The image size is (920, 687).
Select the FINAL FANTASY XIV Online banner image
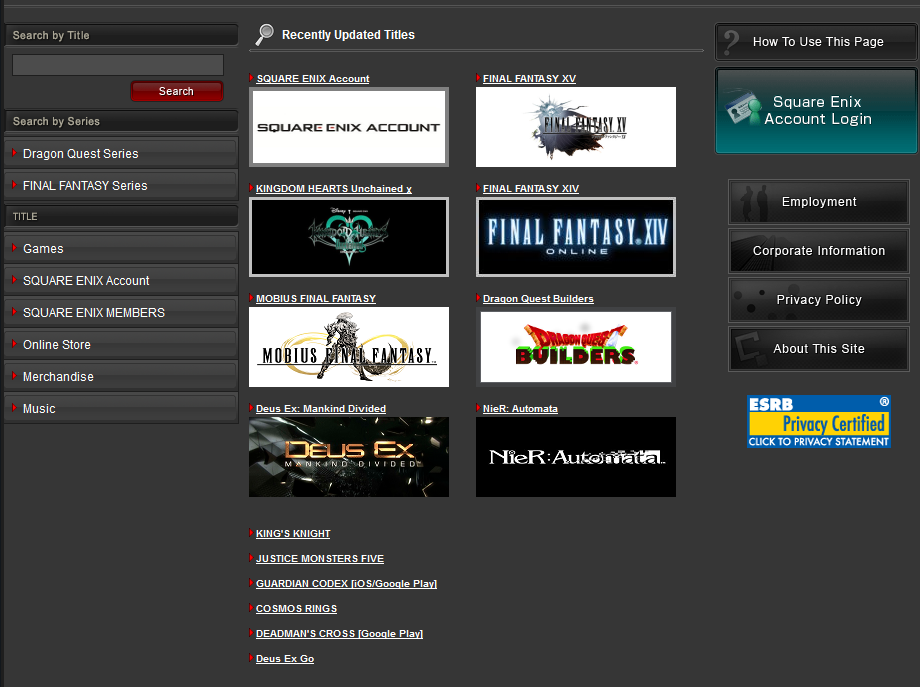575,237
